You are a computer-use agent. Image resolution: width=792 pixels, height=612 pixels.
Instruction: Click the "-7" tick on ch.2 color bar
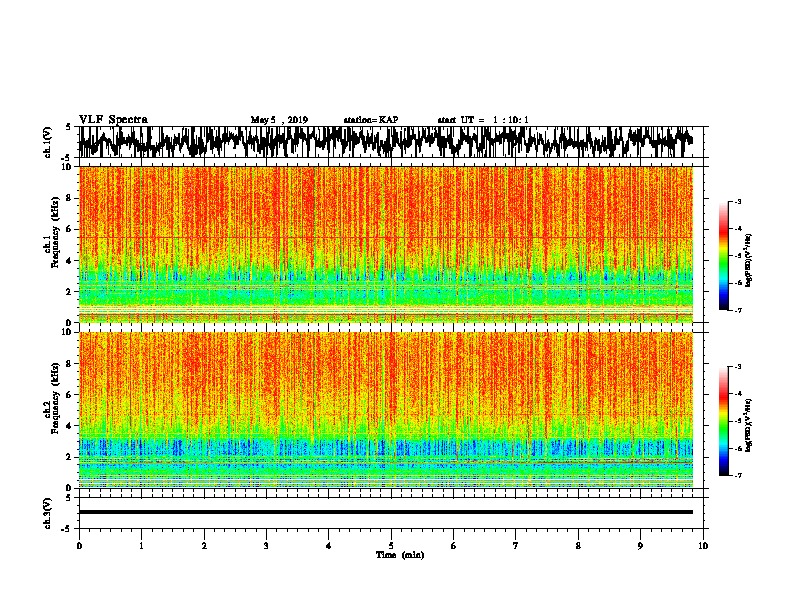[x=737, y=476]
